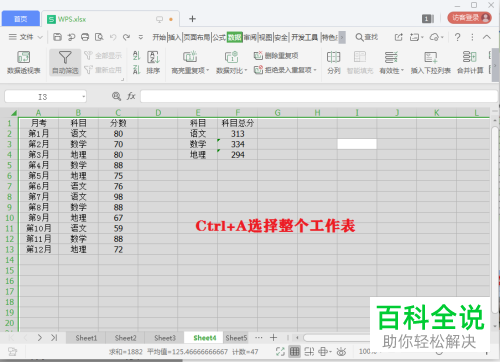
Task: Switch to the 页面布局 ribbon tab
Action: [x=197, y=37]
